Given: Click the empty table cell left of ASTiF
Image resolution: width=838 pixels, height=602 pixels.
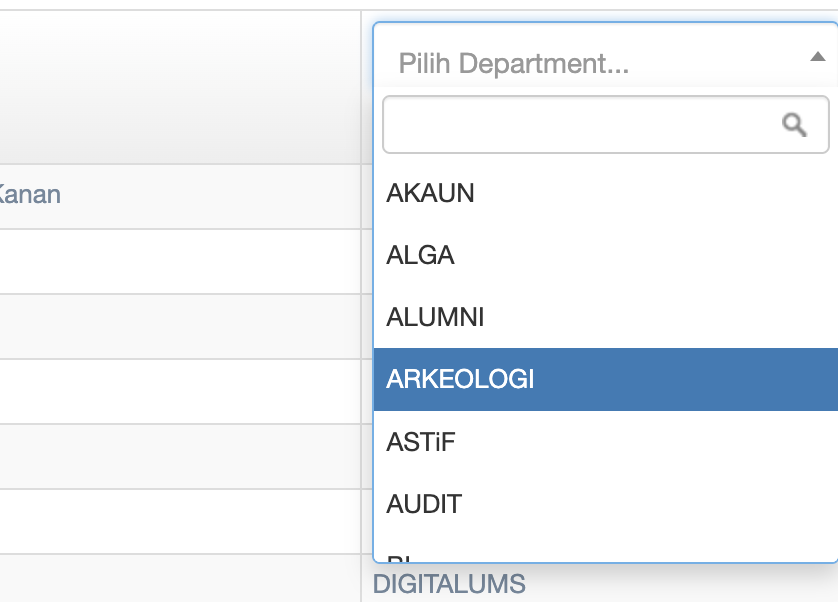Looking at the screenshot, I should click(180, 456).
